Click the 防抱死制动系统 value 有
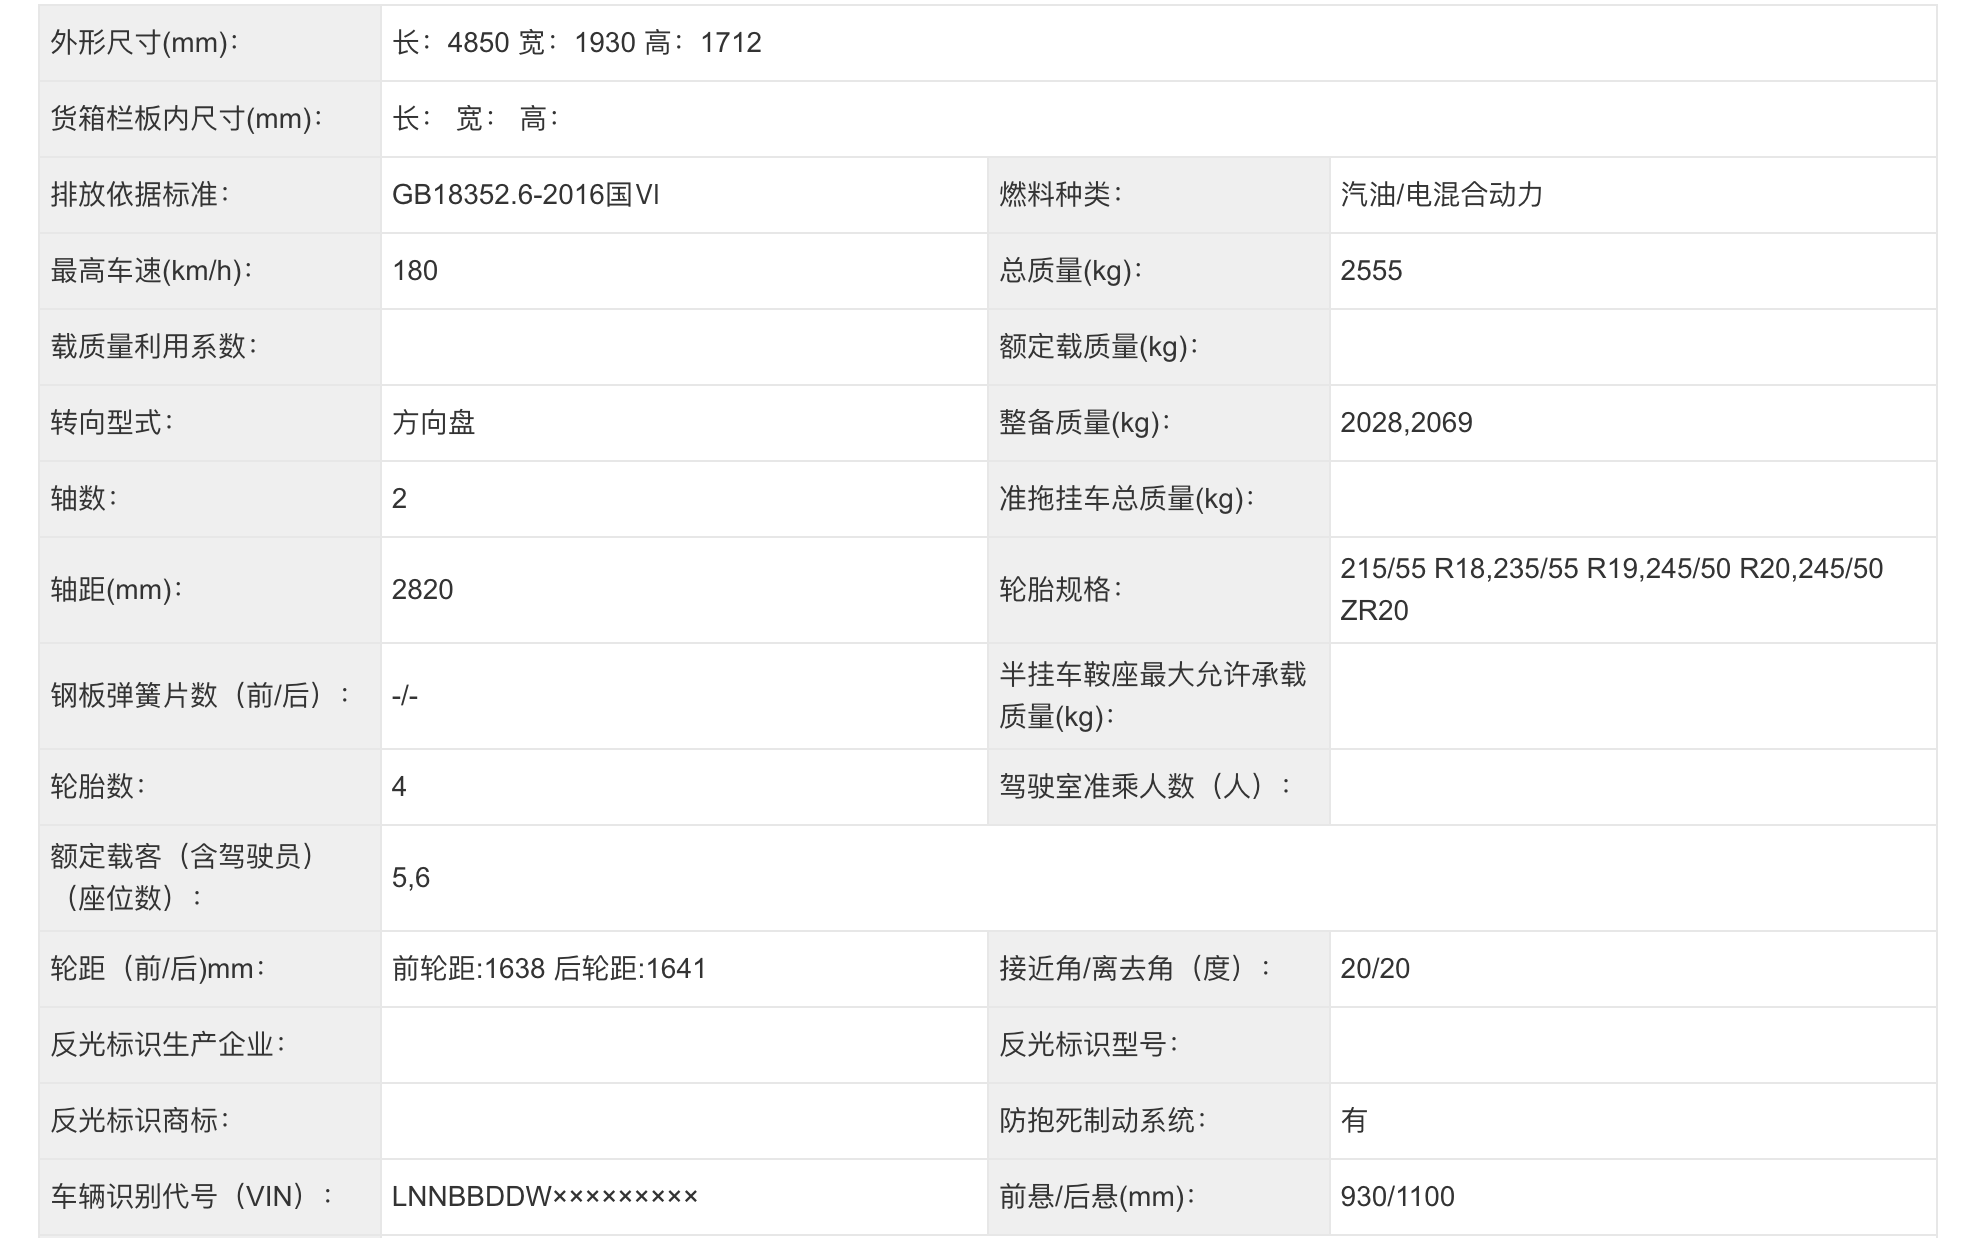 point(1354,1121)
